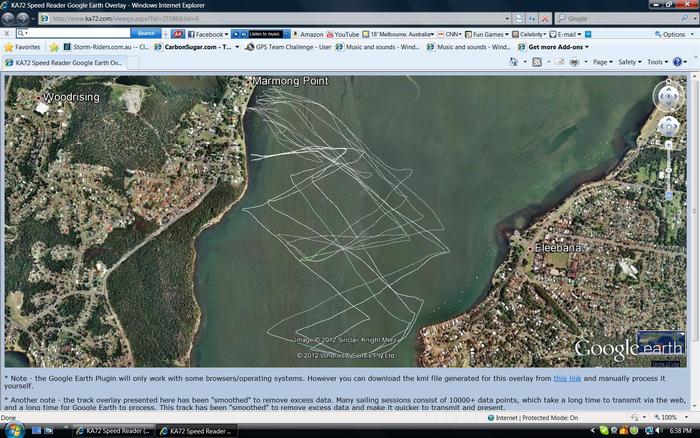Open the Safety dropdown menu
Image resolution: width=700 pixels, height=438 pixels.
coord(630,62)
